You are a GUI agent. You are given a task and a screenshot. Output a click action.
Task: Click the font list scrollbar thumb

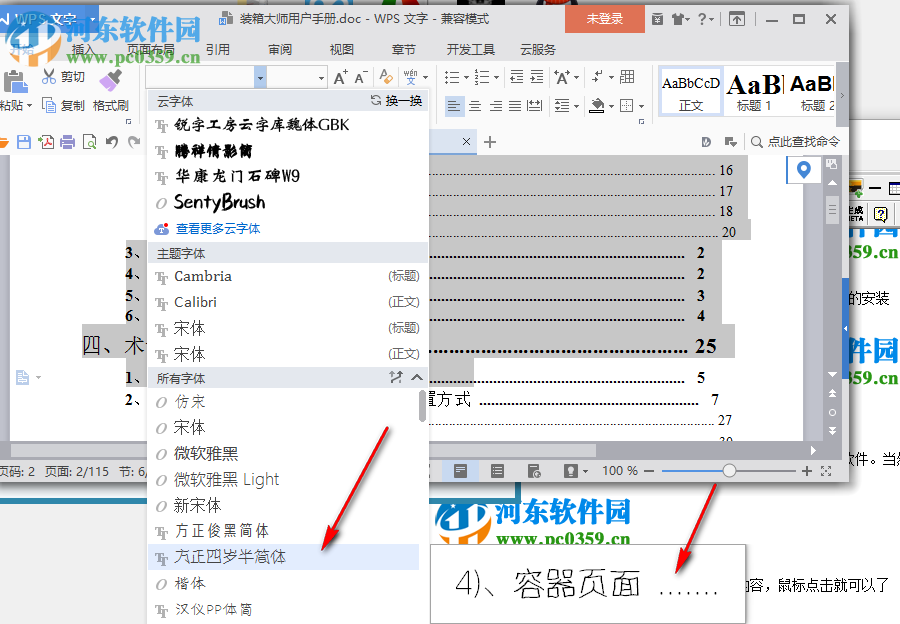click(x=422, y=406)
